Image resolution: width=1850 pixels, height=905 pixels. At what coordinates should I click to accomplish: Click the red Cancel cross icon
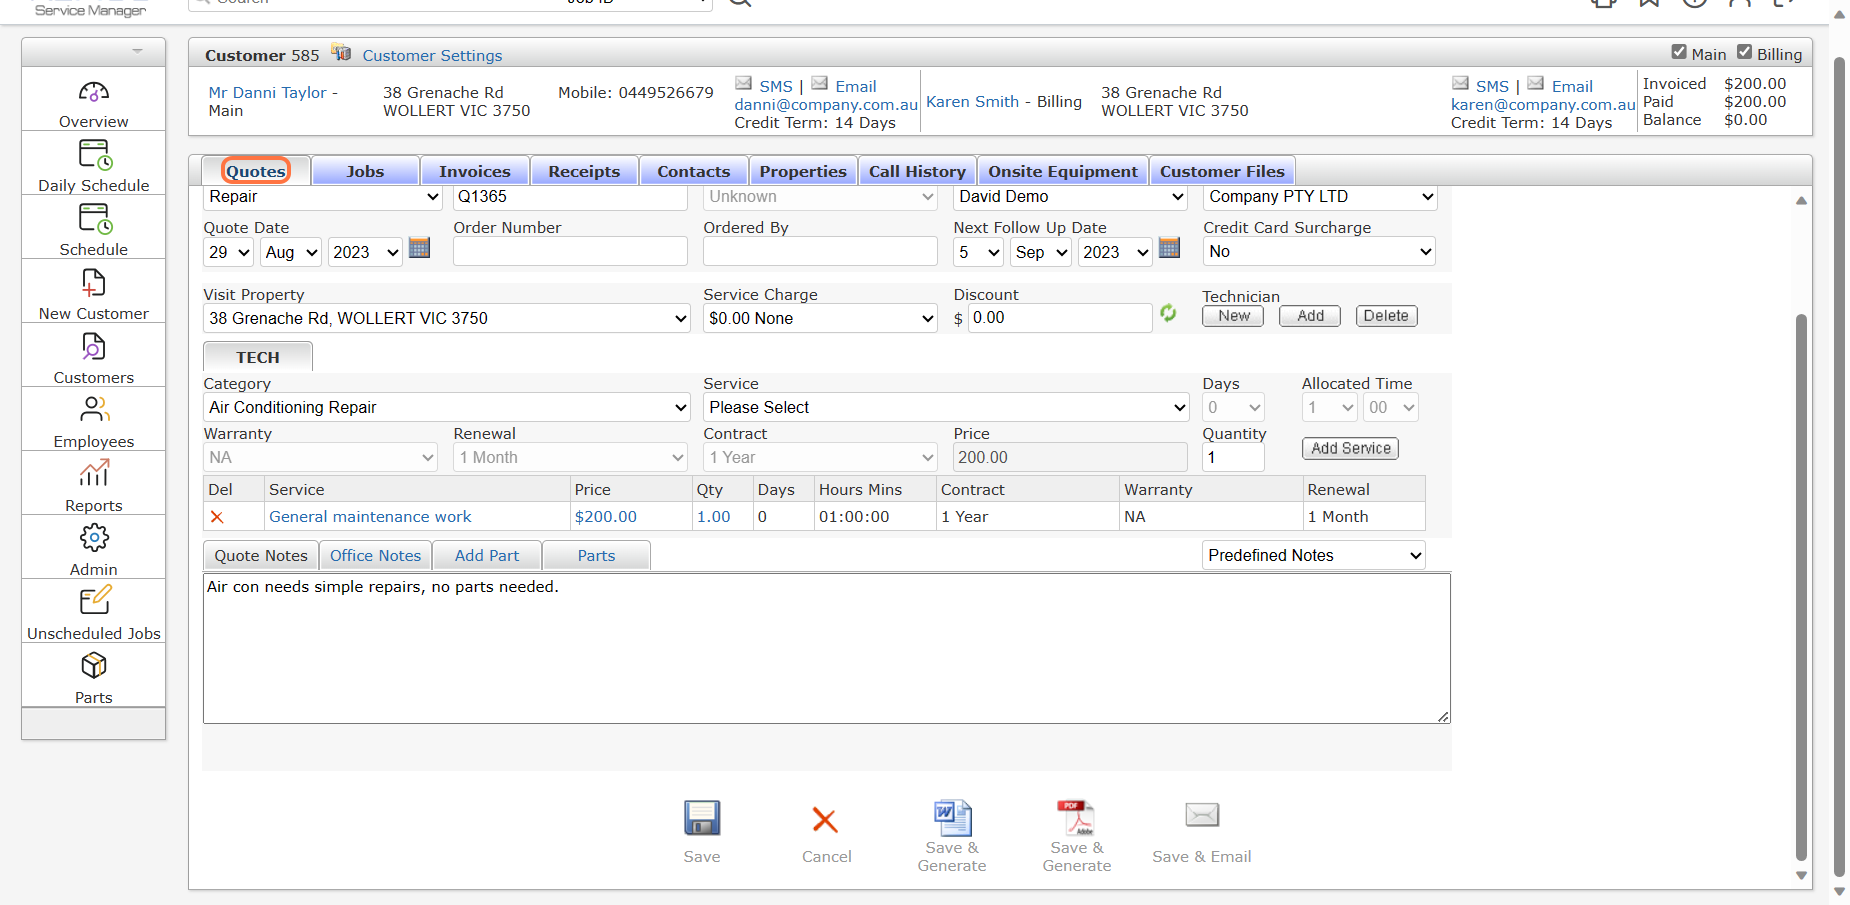[x=825, y=820]
